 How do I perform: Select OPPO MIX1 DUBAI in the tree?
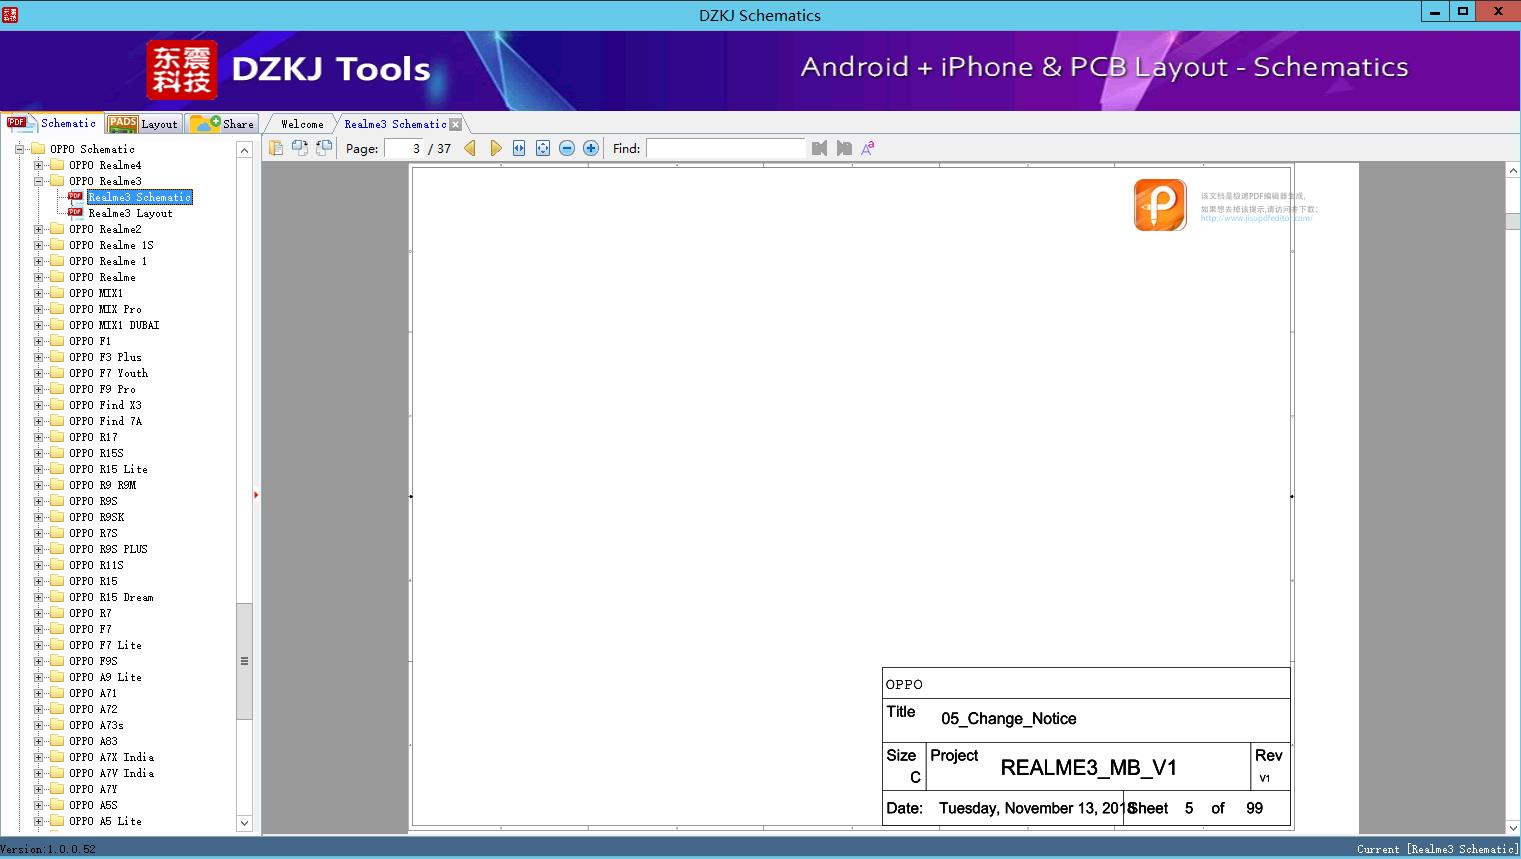(x=114, y=325)
